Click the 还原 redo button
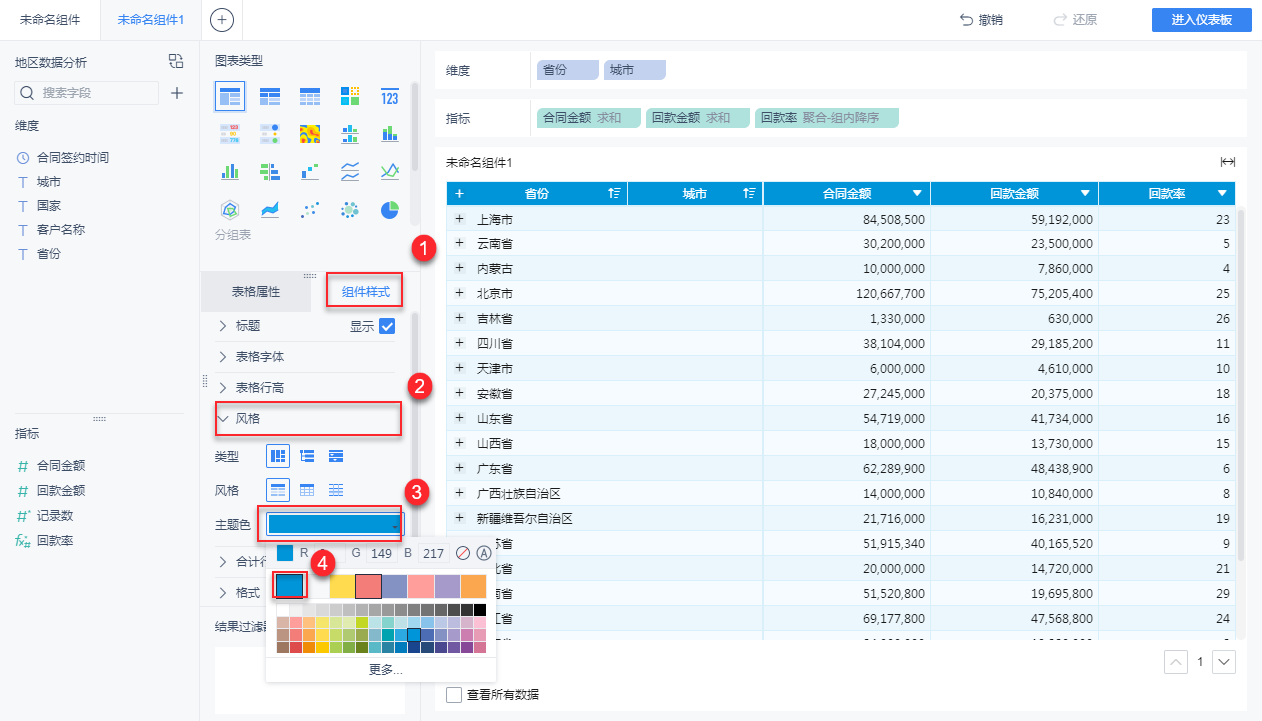This screenshot has height=721, width=1262. click(x=1075, y=20)
